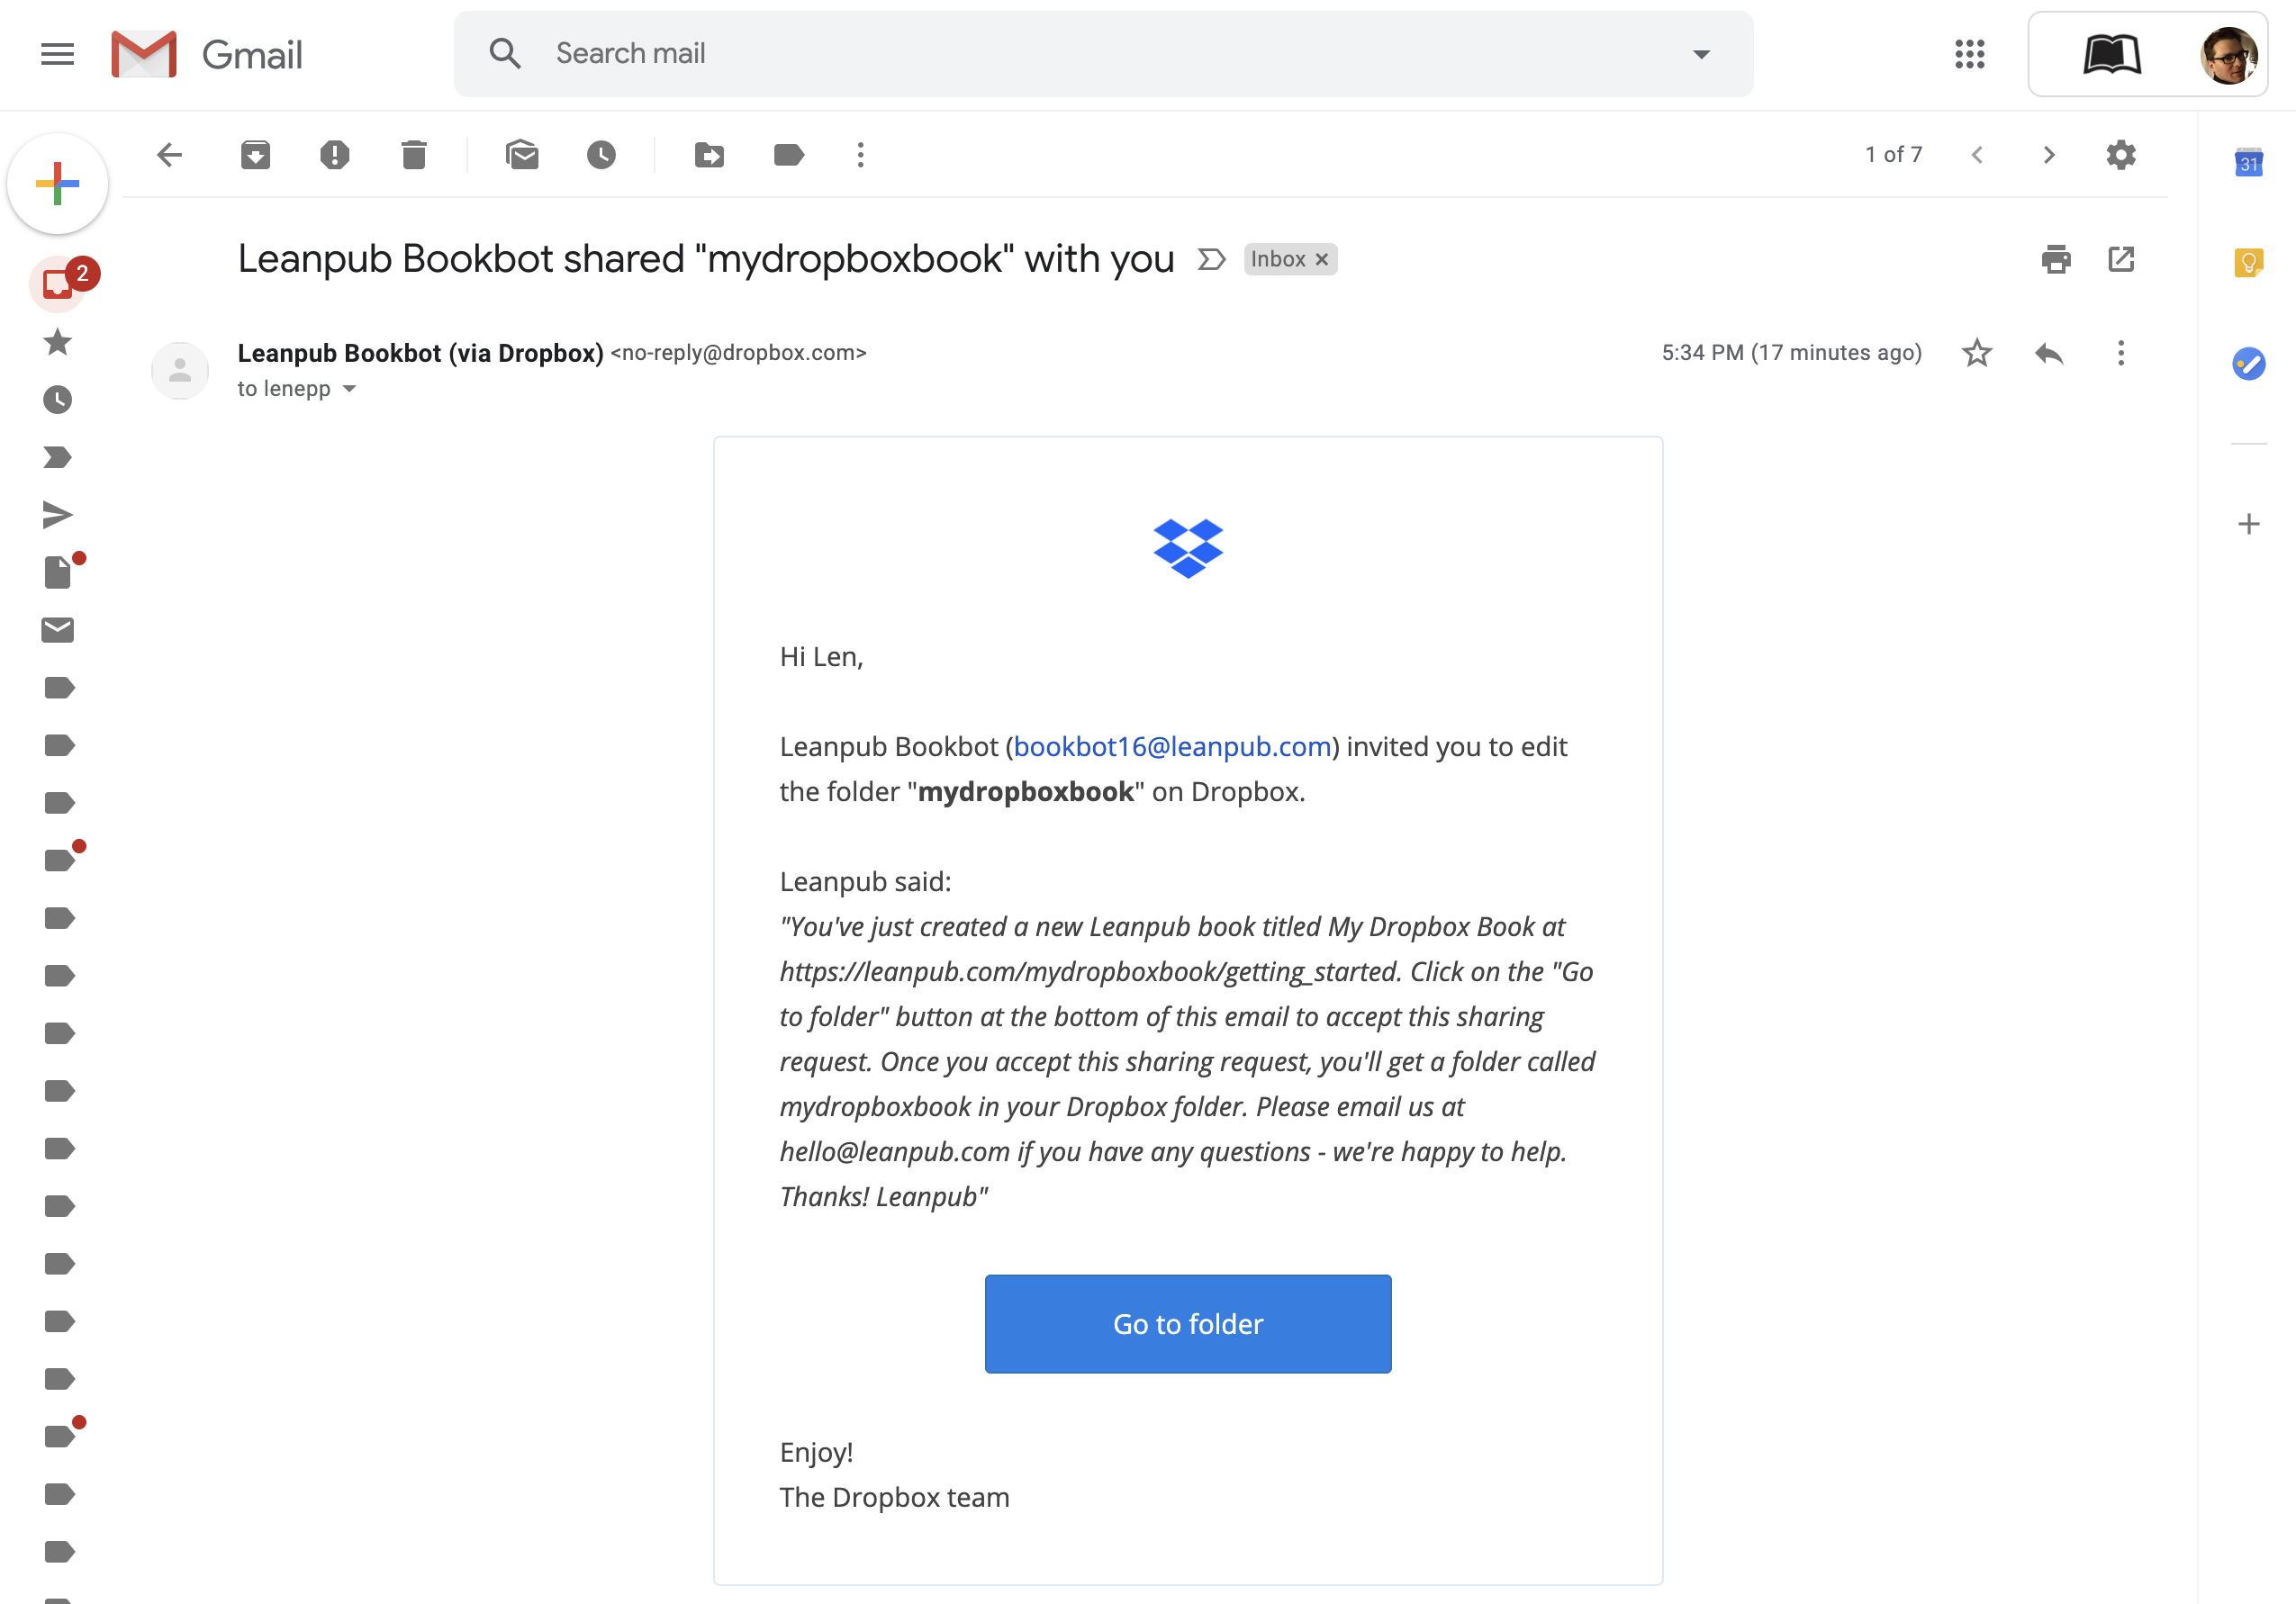
Task: Open the message's More options three-dot menu
Action: pyautogui.click(x=2121, y=353)
